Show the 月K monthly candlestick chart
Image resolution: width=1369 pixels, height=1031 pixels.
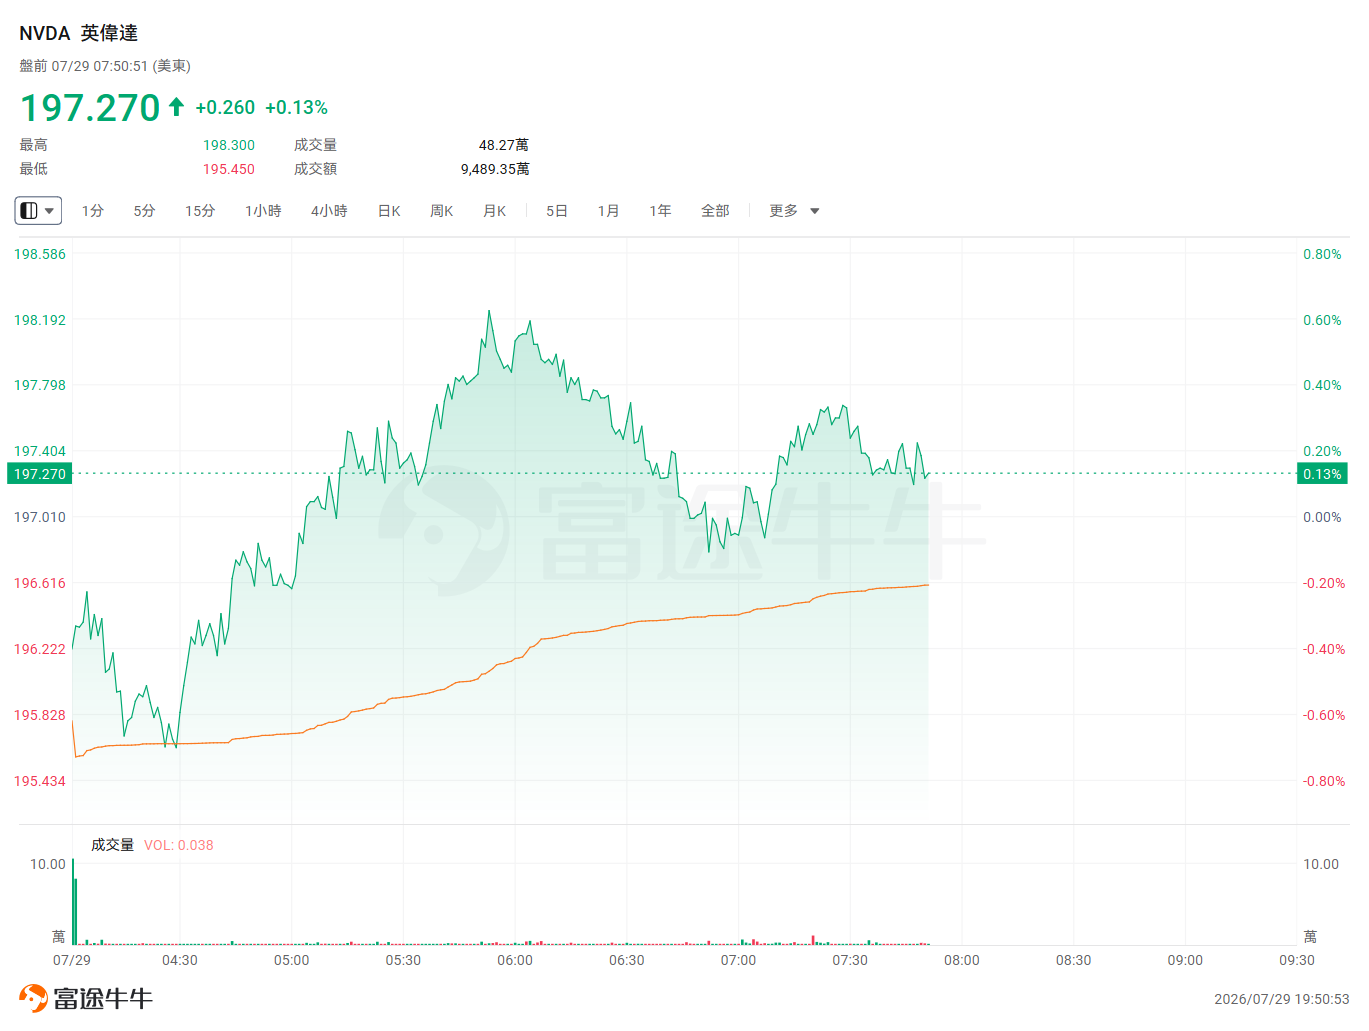(495, 211)
